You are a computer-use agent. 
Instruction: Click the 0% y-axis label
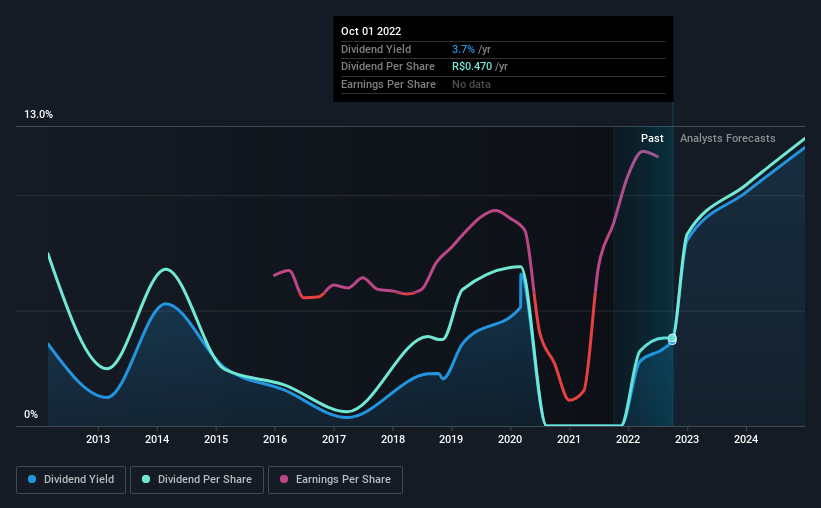31,415
